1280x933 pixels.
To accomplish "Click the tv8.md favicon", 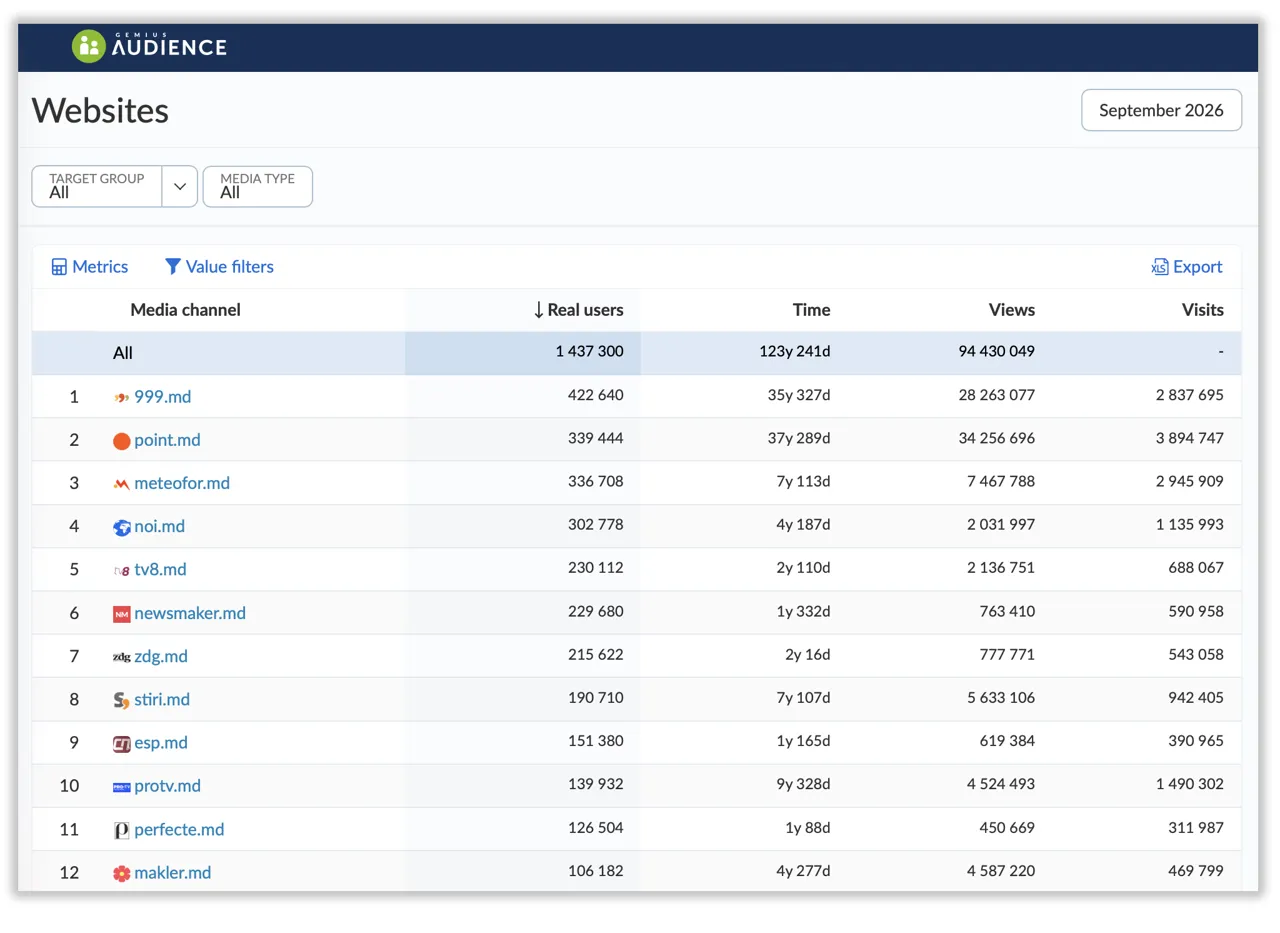I will pyautogui.click(x=121, y=570).
